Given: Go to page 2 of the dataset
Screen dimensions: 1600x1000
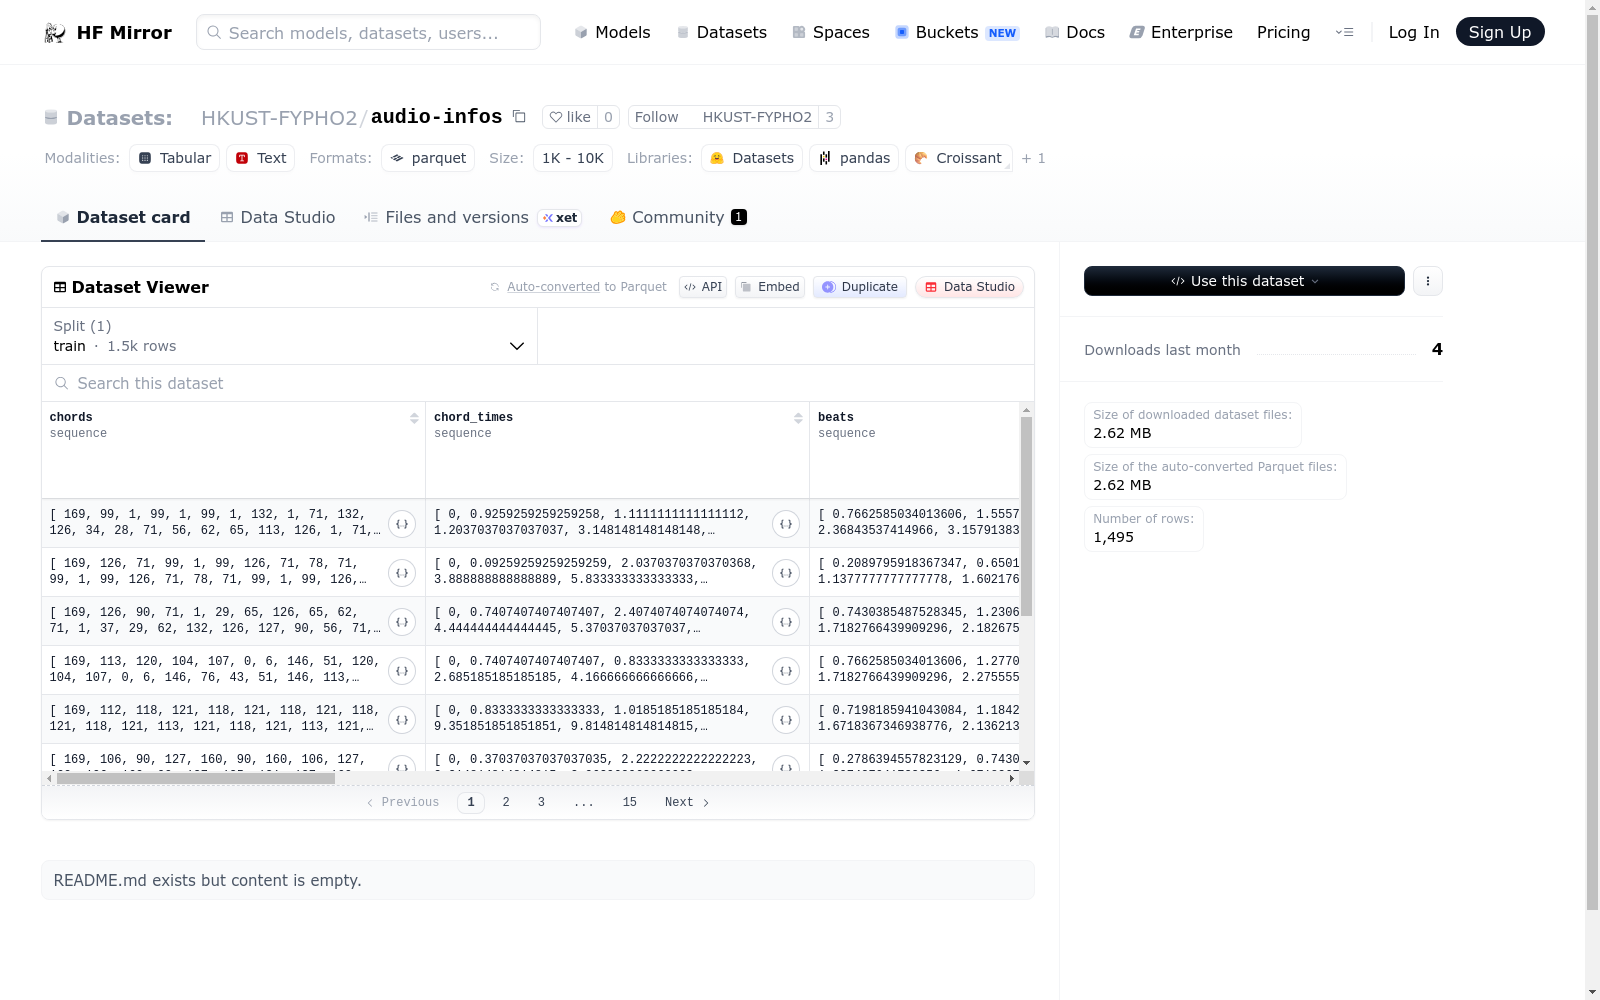Looking at the screenshot, I should point(506,802).
